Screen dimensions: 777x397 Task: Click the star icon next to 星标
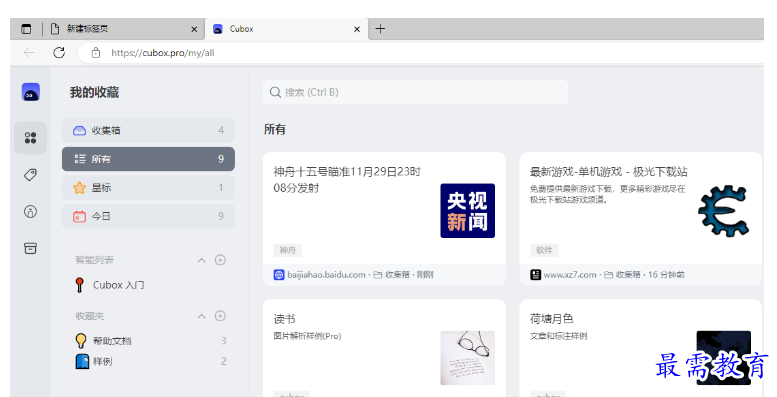click(x=79, y=188)
